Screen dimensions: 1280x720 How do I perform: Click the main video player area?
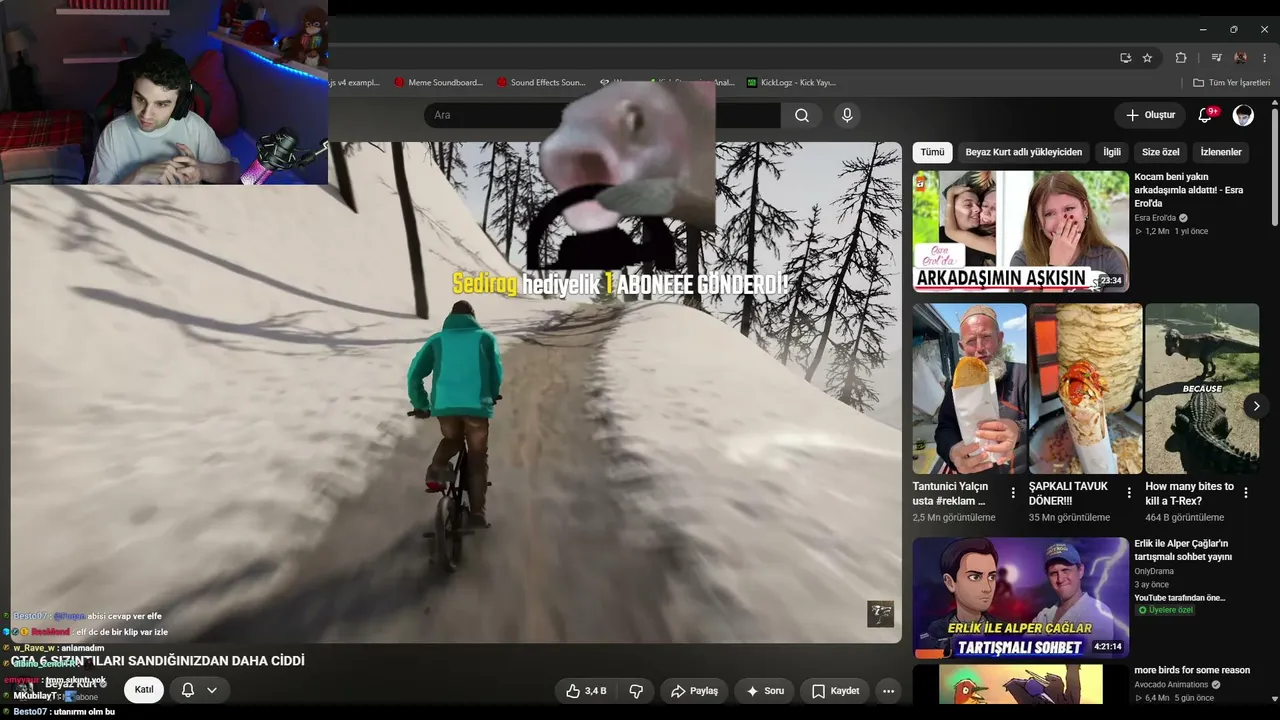456,392
